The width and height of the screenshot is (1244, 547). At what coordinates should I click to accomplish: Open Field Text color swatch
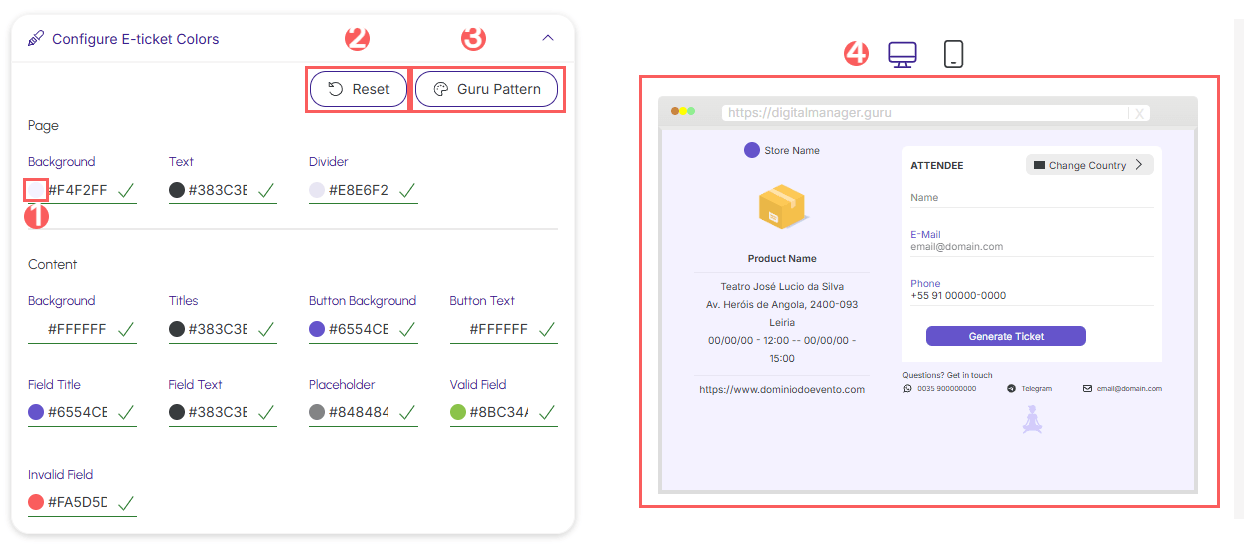[177, 412]
